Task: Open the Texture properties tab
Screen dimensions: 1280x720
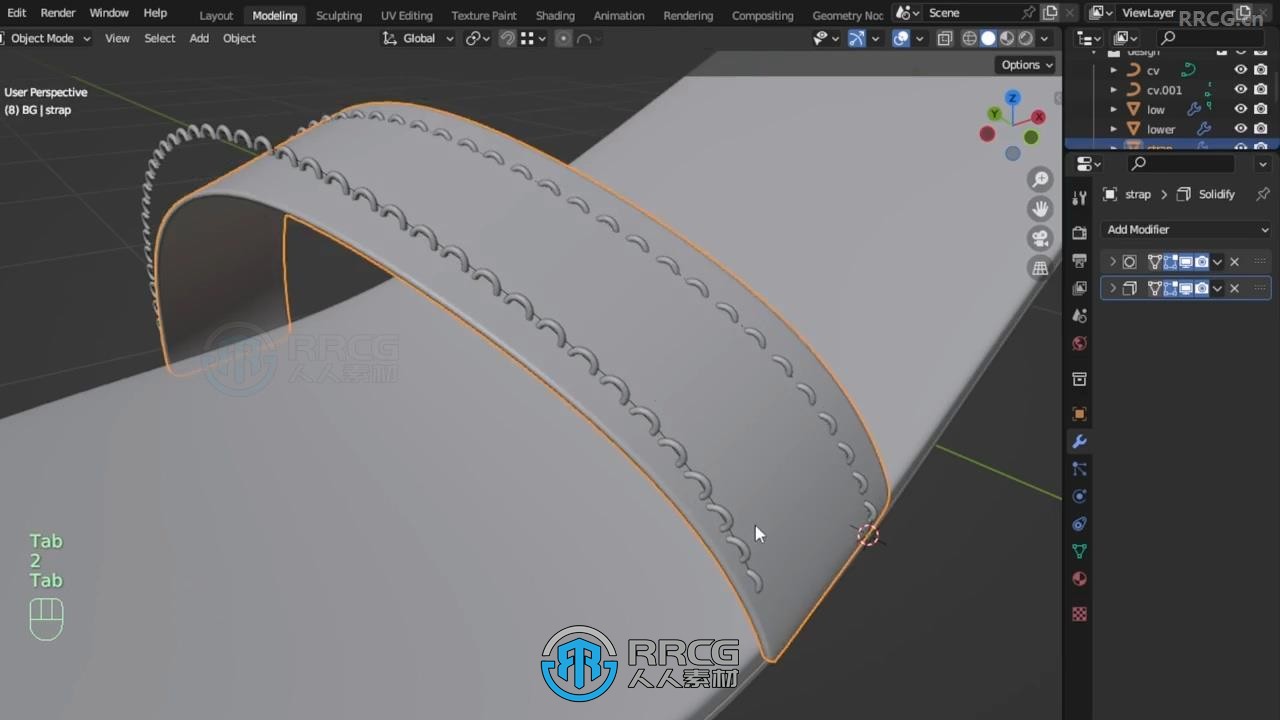Action: [1079, 614]
